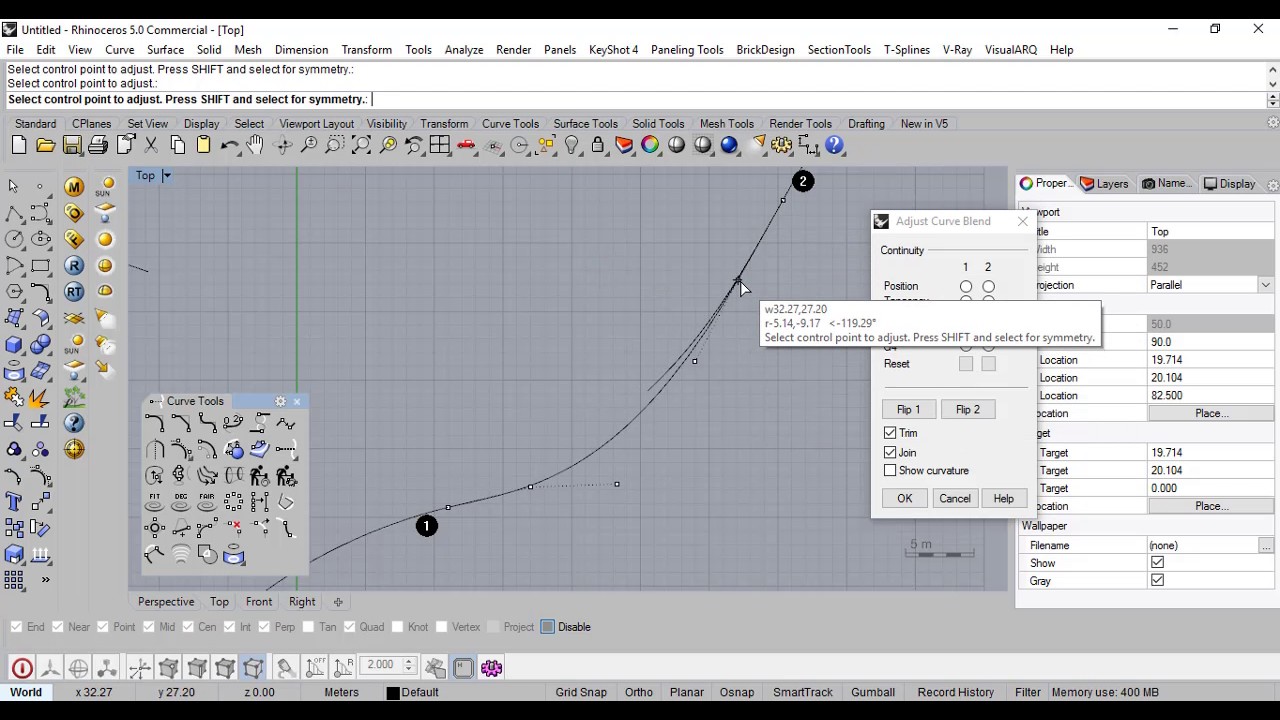
Task: Toggle Grid Snap in status bar
Action: [x=581, y=692]
